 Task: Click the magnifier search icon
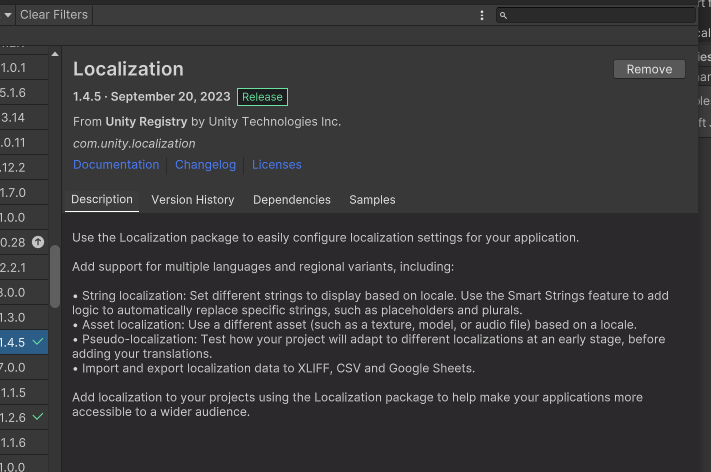coord(503,15)
